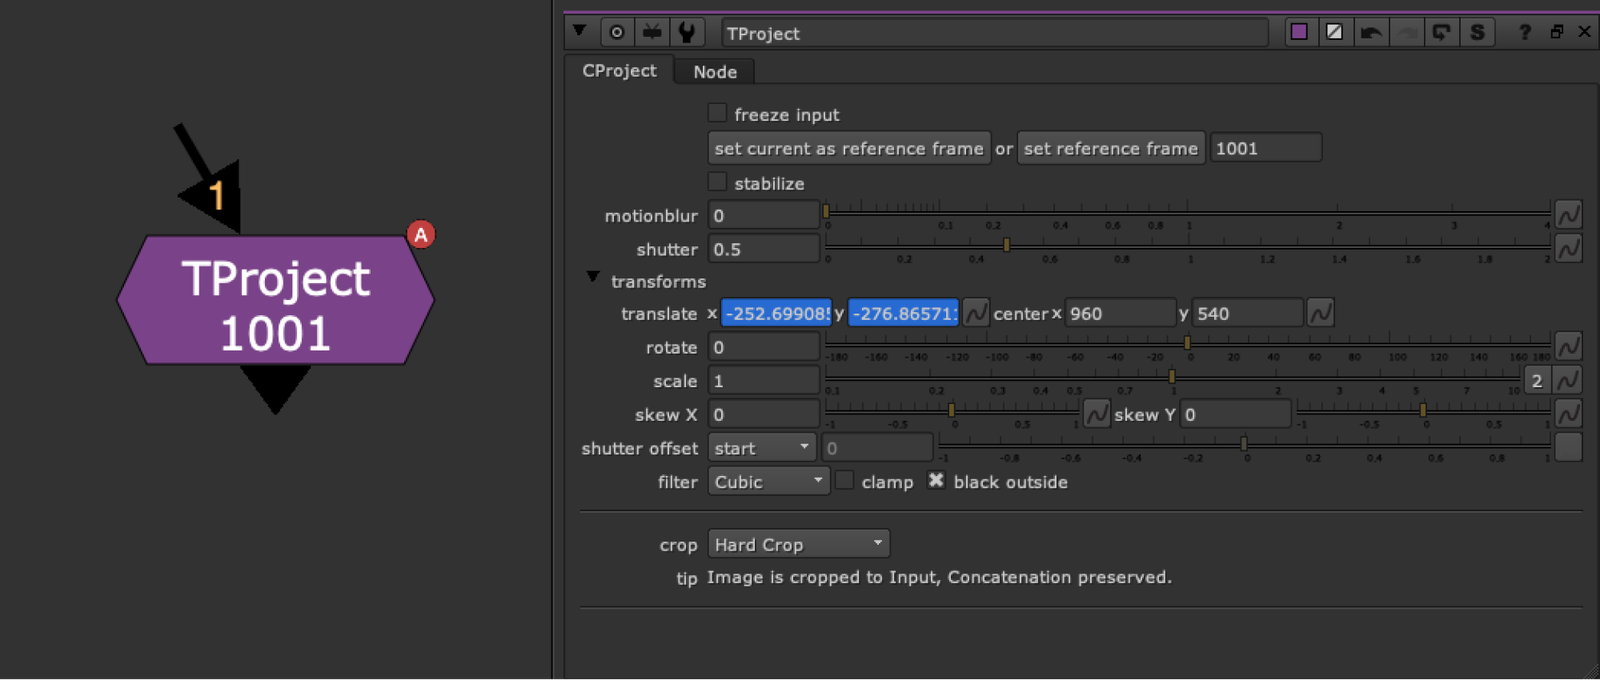Click the skew Y value field
The height and width of the screenshot is (680, 1600).
point(1236,414)
